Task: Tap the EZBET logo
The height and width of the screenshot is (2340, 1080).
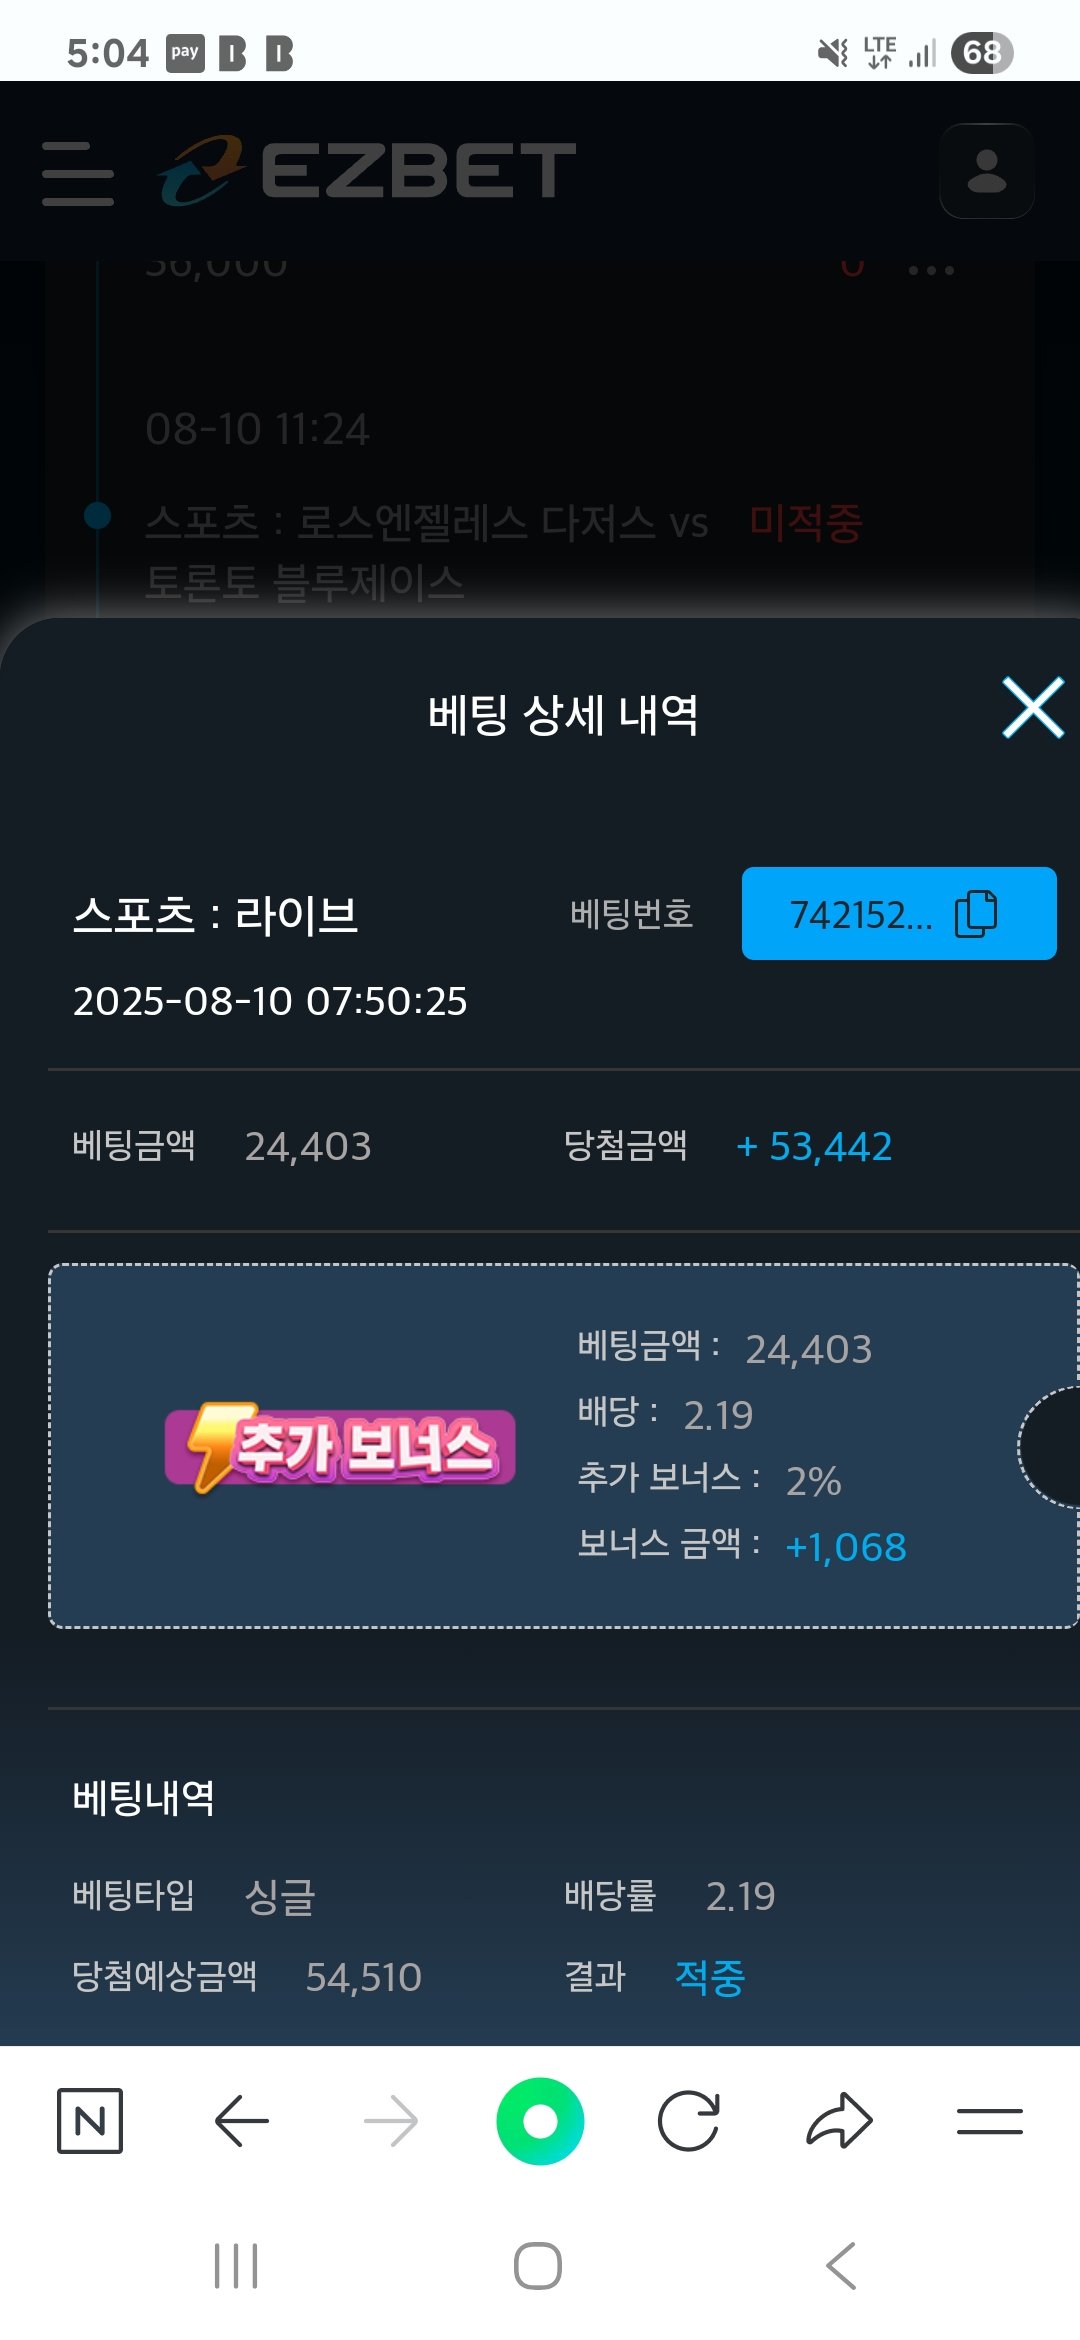Action: click(367, 170)
